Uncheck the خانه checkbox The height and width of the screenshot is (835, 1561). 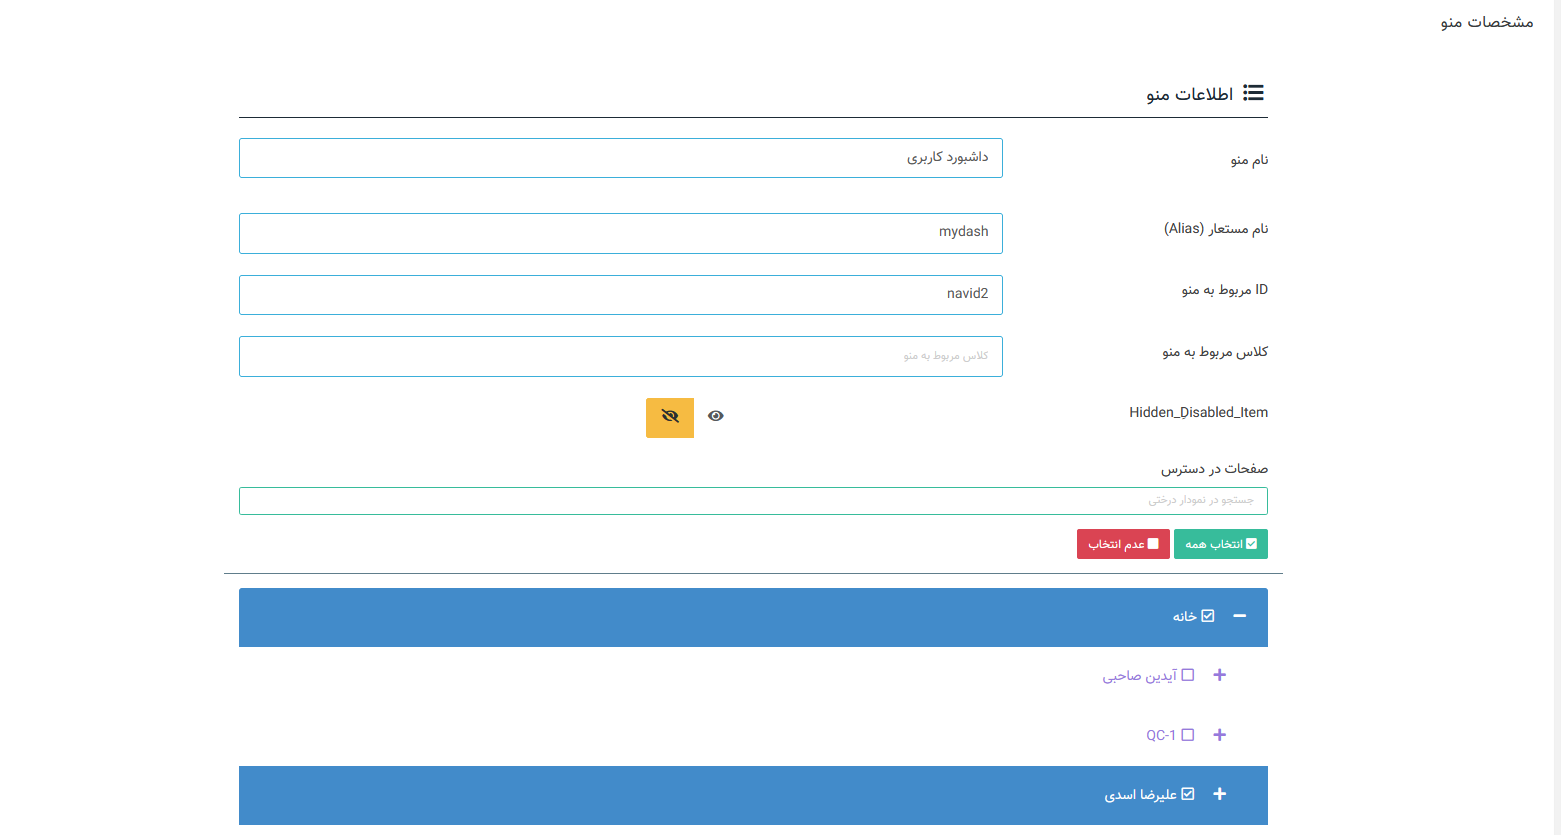click(1210, 616)
